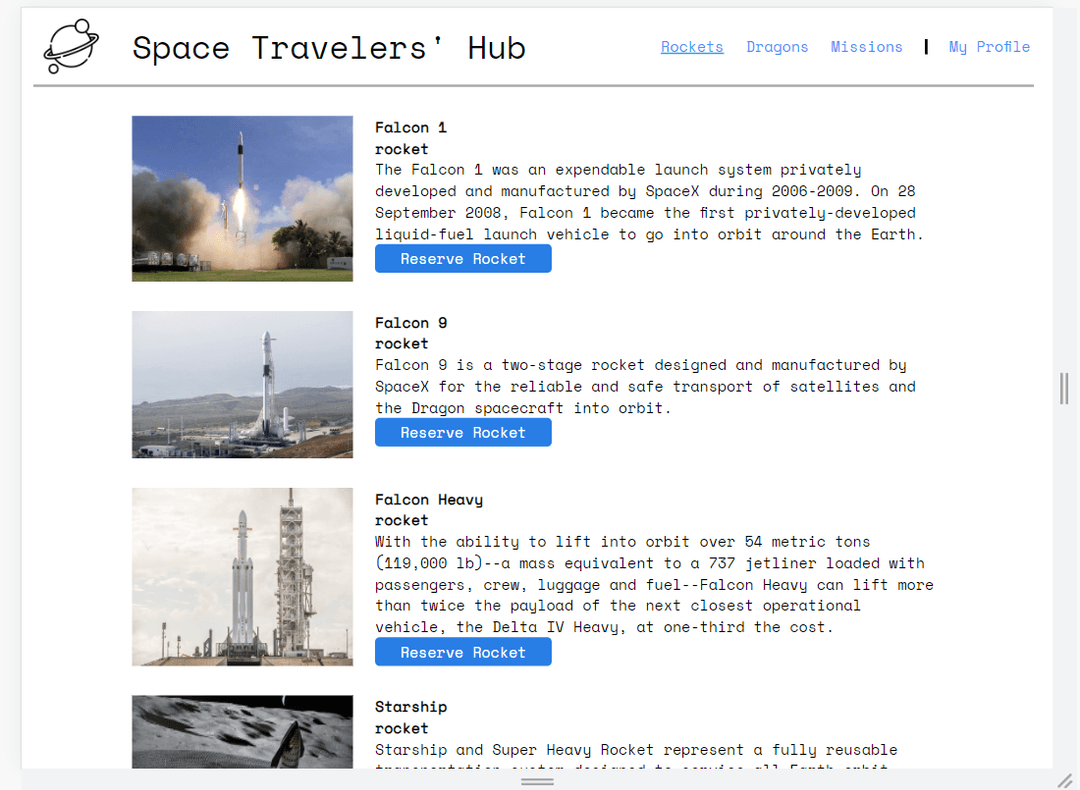
Task: Reserve the Falcon 1 rocket
Action: [x=463, y=258]
